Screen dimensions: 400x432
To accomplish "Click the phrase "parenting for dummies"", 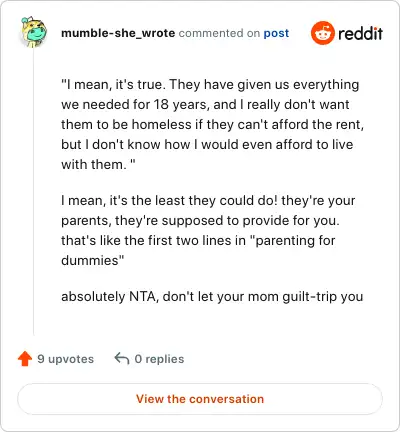I will pos(198,250).
